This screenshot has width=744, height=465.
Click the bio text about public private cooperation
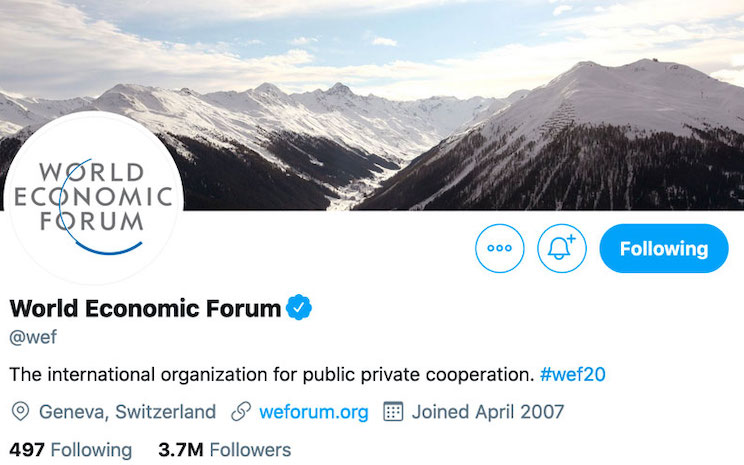click(270, 375)
